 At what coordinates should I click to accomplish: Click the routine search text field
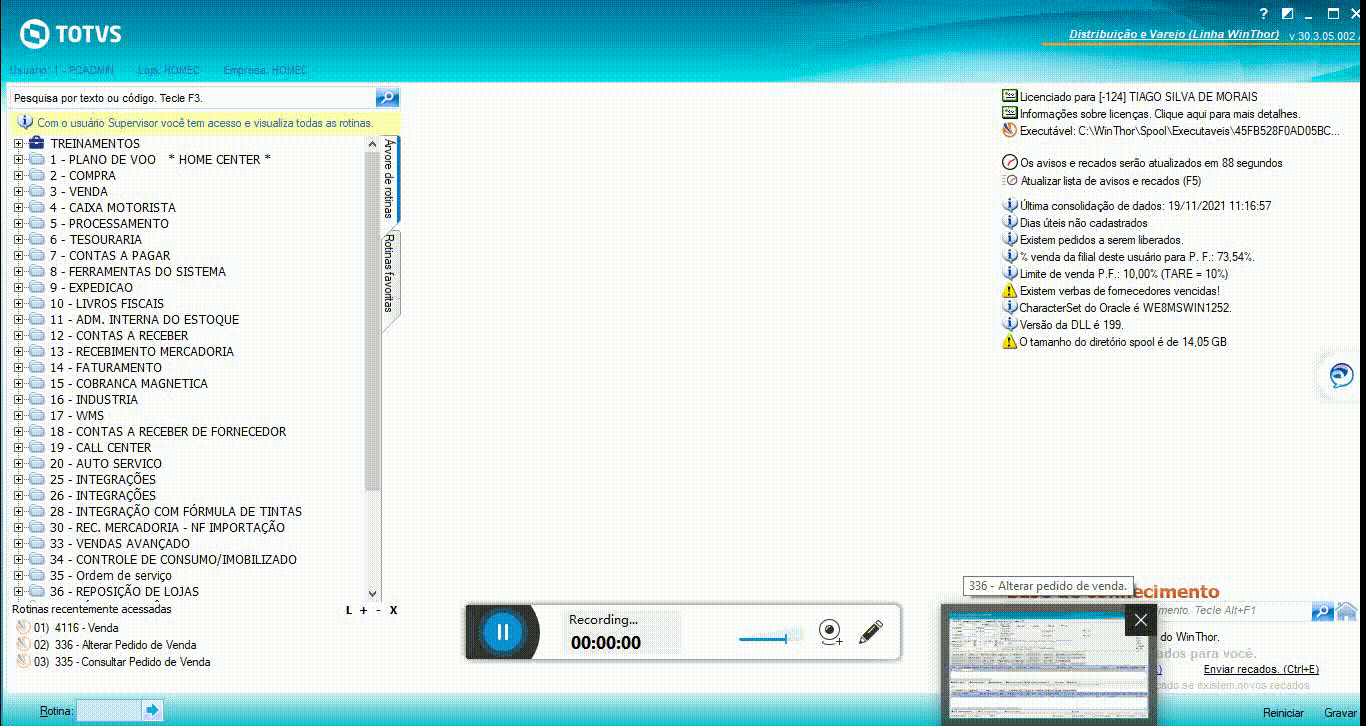(192, 98)
